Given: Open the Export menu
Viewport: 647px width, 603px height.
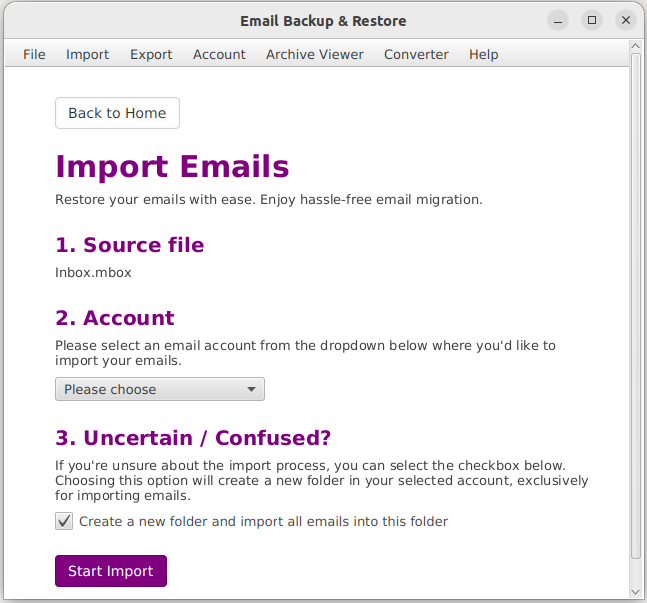Looking at the screenshot, I should [151, 54].
